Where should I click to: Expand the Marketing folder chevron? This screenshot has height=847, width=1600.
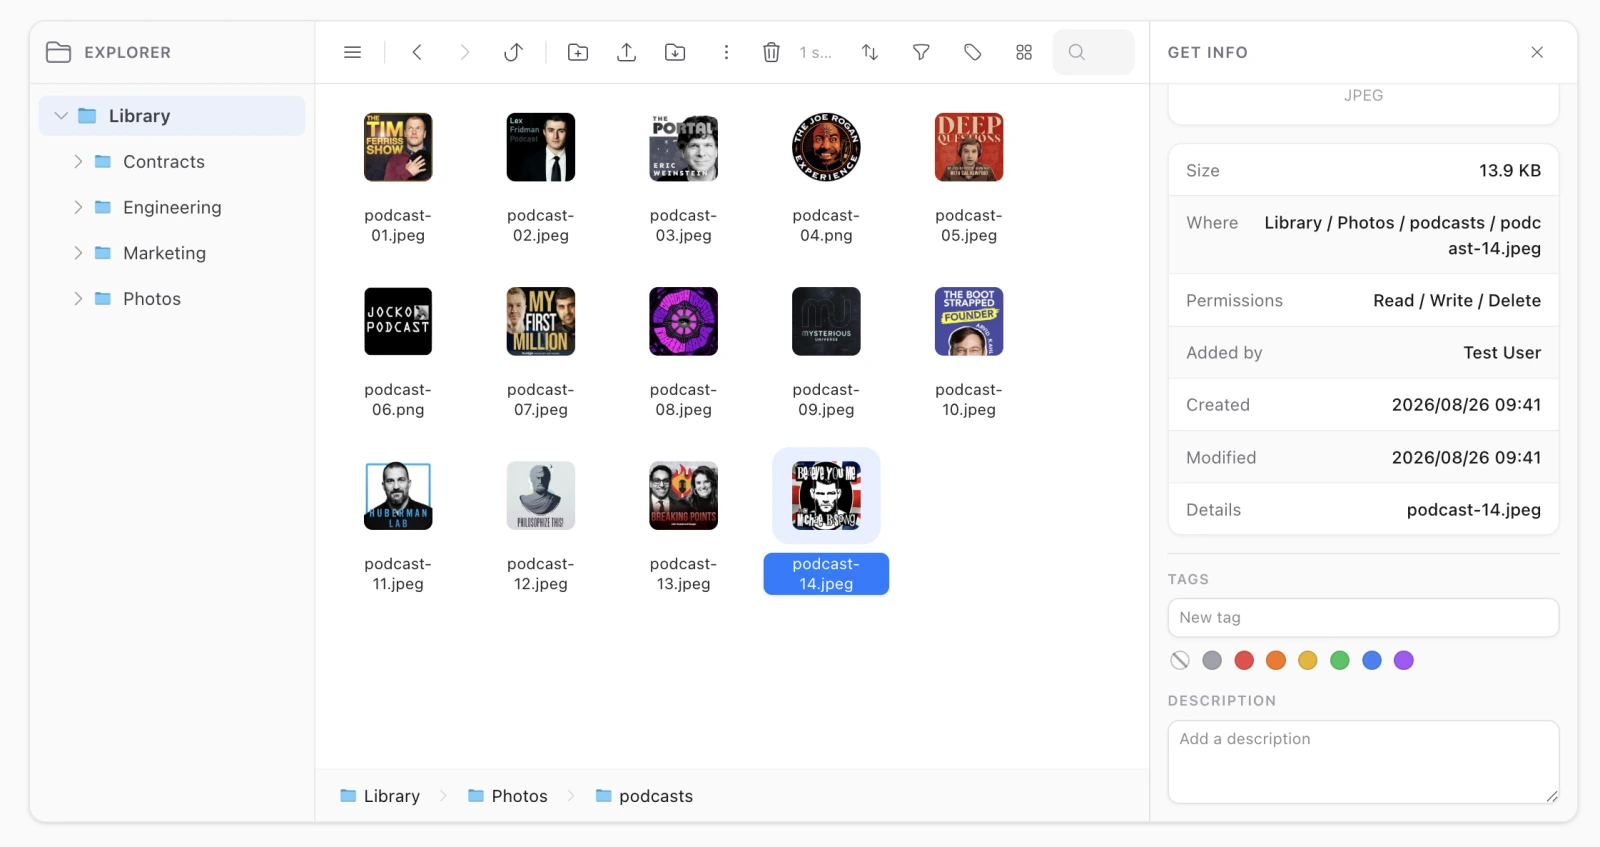point(78,253)
